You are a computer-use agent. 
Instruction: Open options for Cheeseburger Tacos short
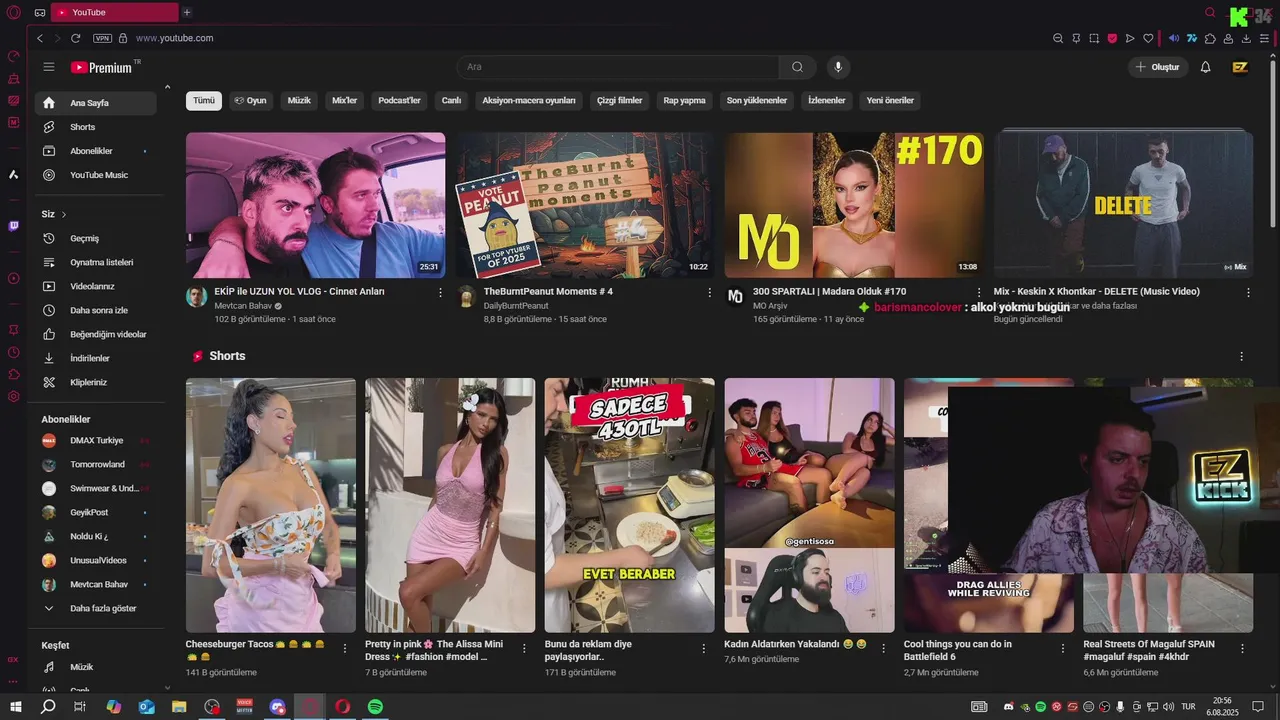point(345,648)
